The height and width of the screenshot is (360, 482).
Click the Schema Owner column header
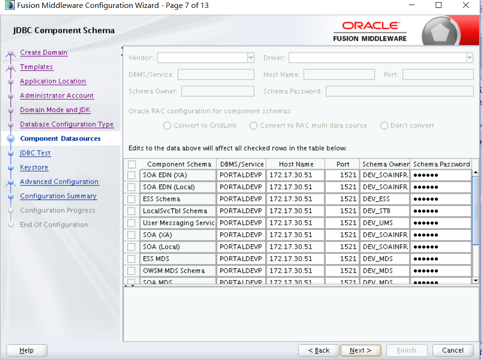(385, 164)
